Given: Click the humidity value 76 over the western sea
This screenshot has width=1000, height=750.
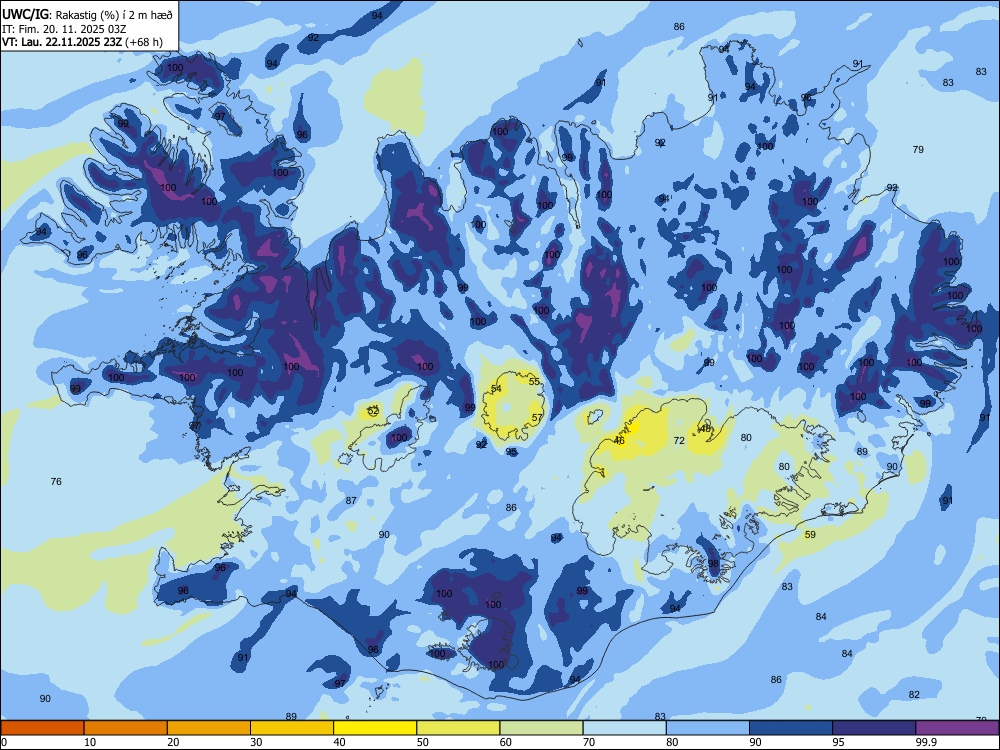Looking at the screenshot, I should [56, 482].
